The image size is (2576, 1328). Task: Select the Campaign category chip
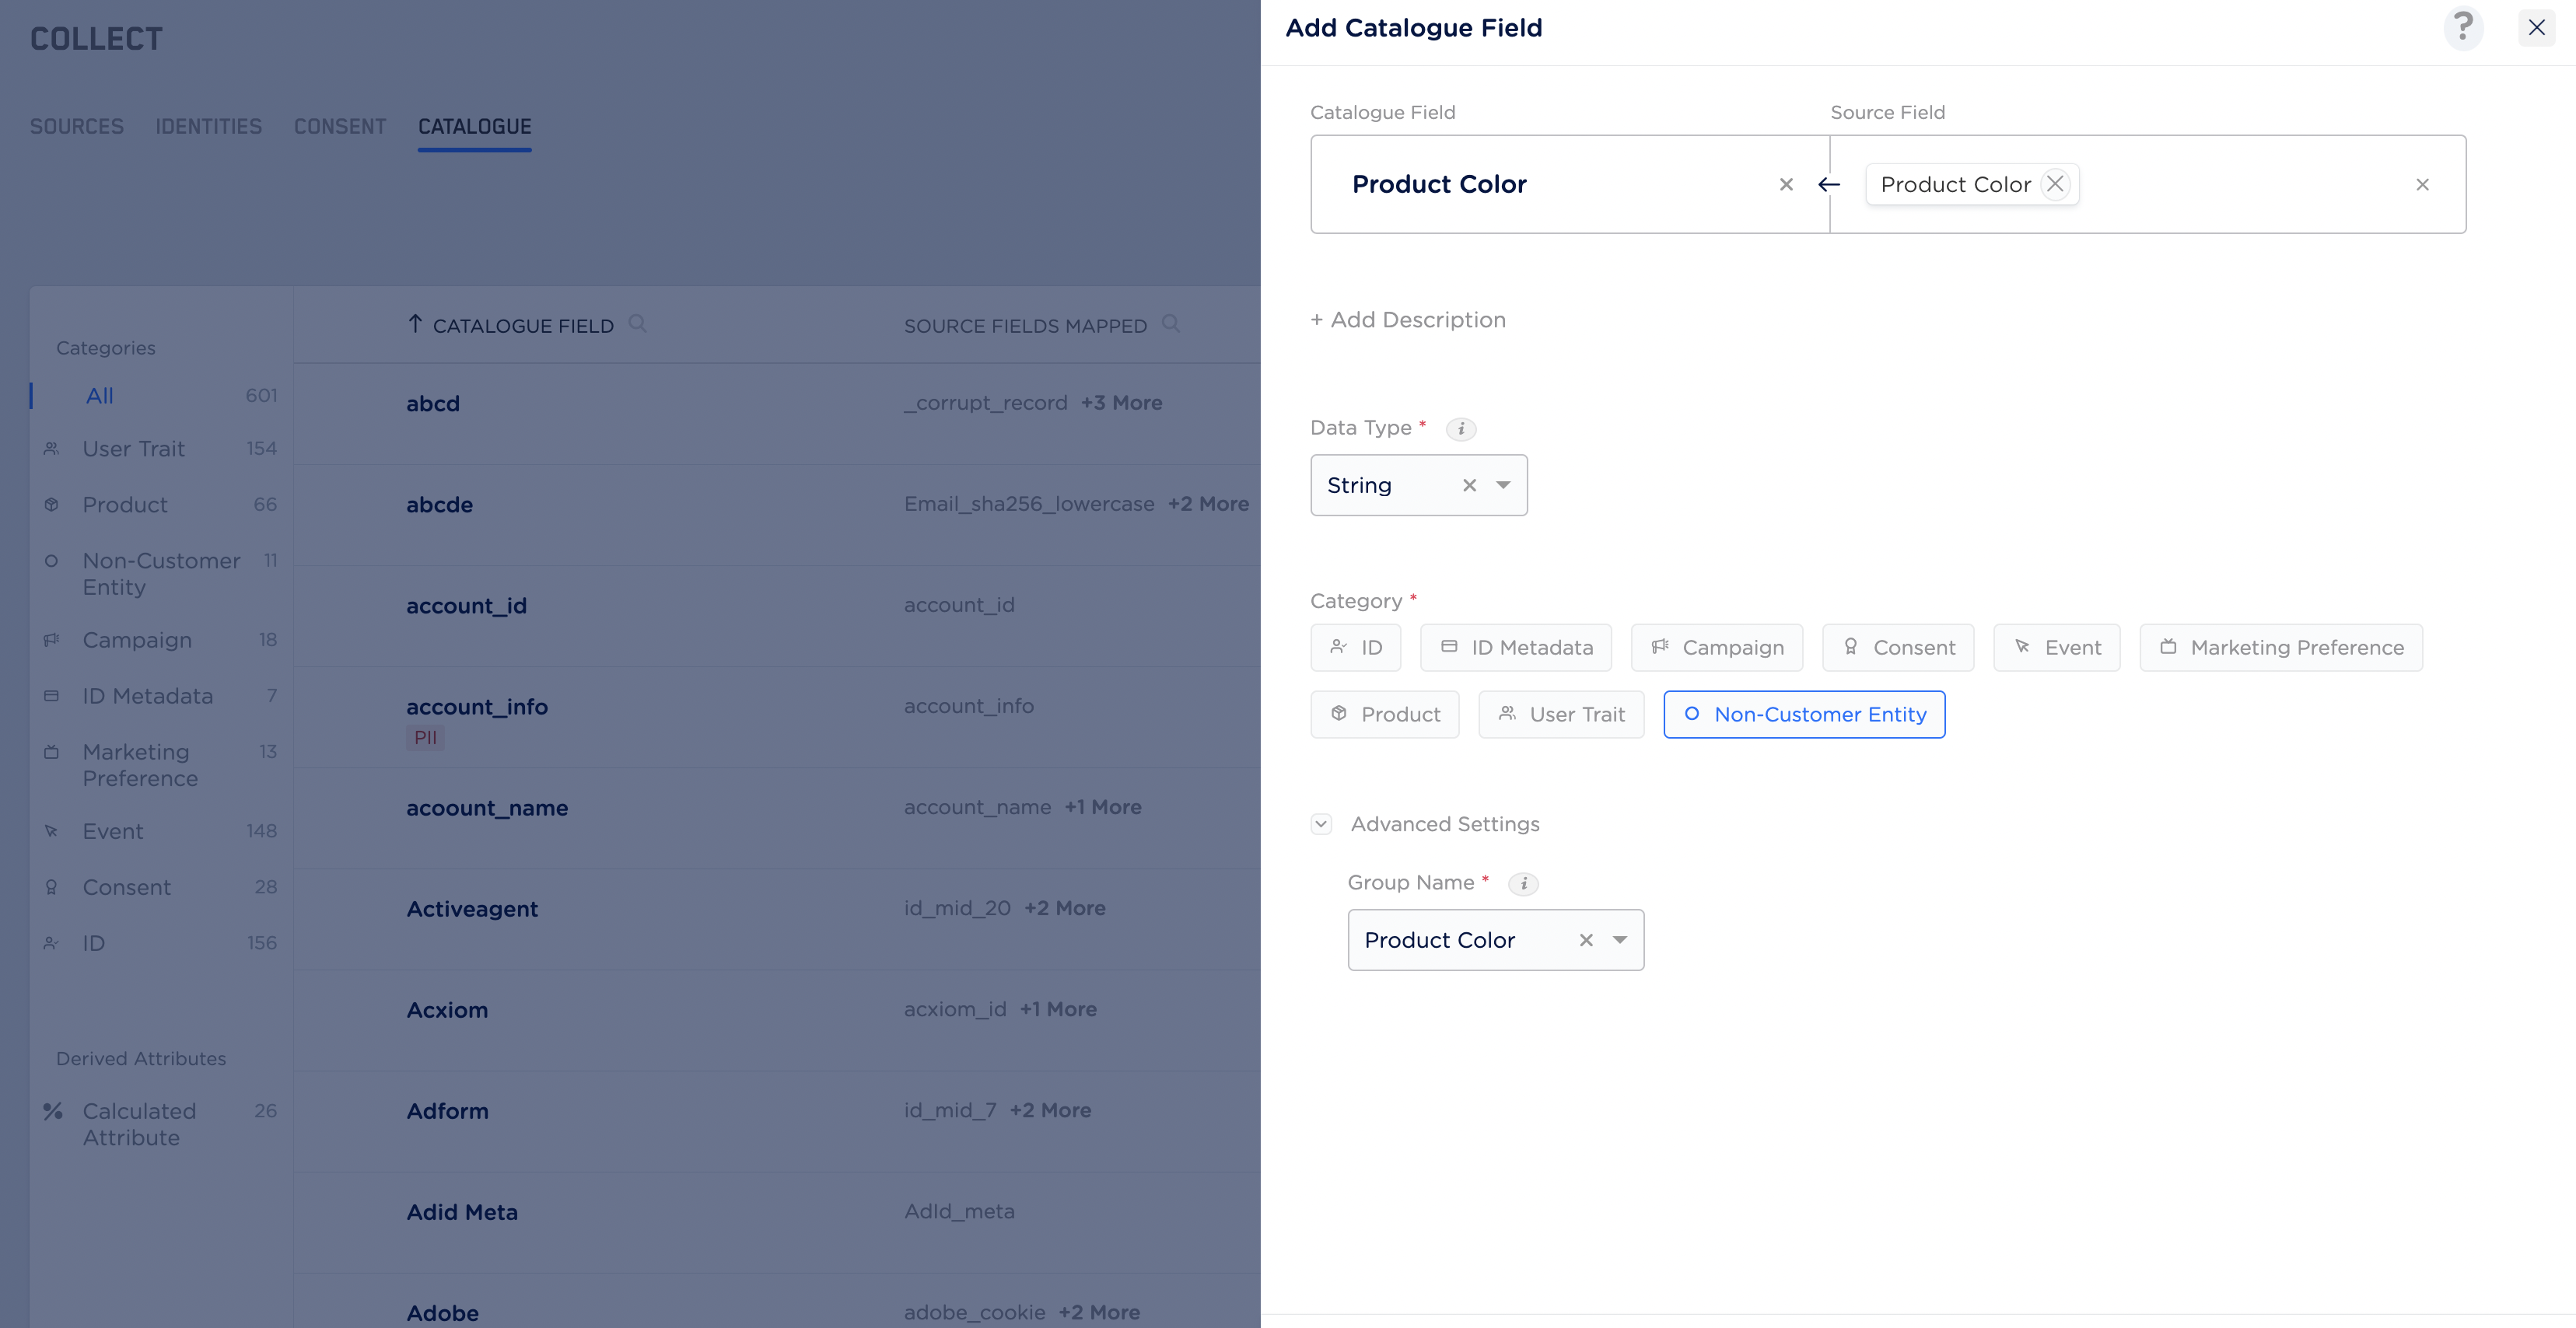(1717, 647)
